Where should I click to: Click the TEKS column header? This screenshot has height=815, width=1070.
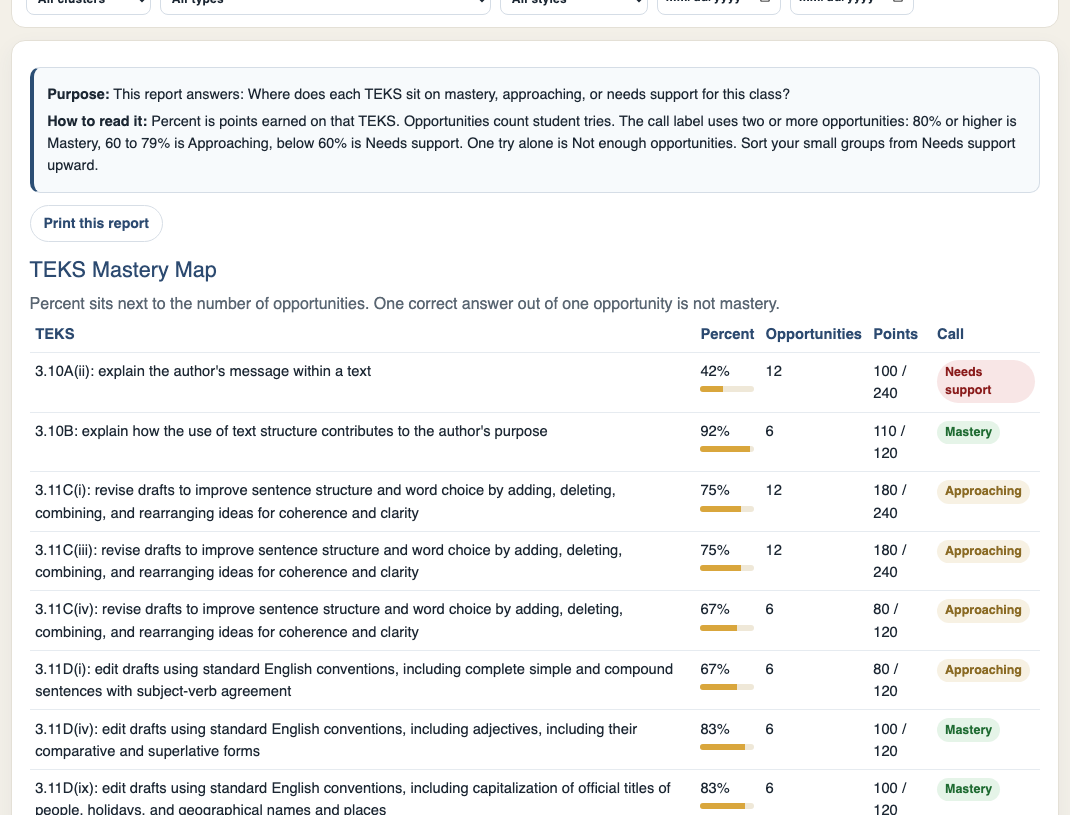click(x=55, y=334)
